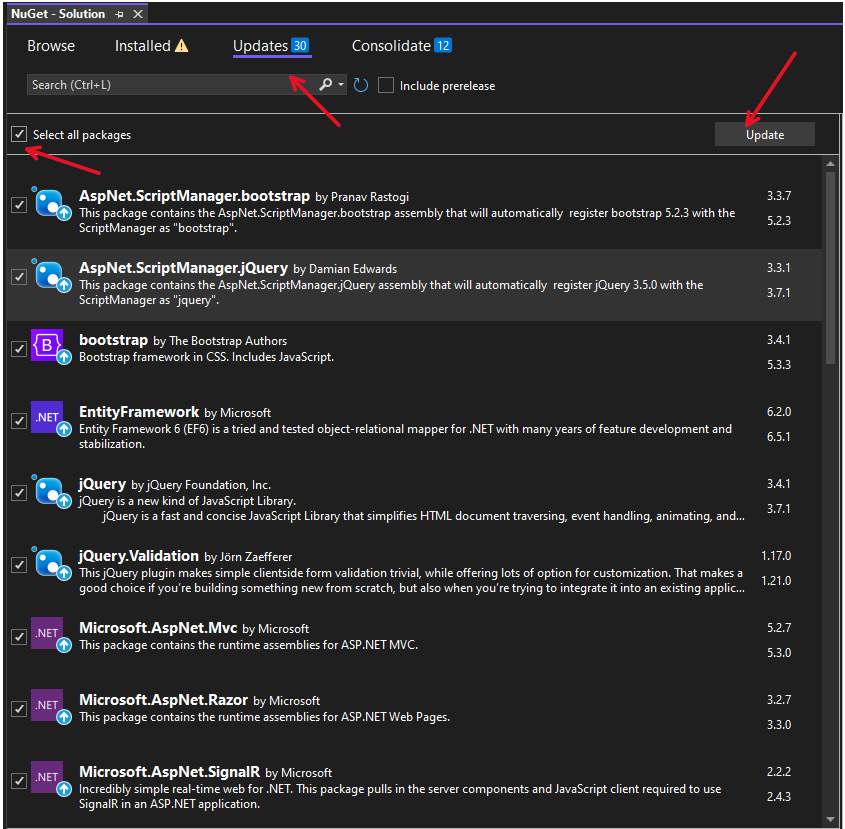This screenshot has height=829, width=845.
Task: Click the jQuery.Validation package icon
Action: point(51,564)
